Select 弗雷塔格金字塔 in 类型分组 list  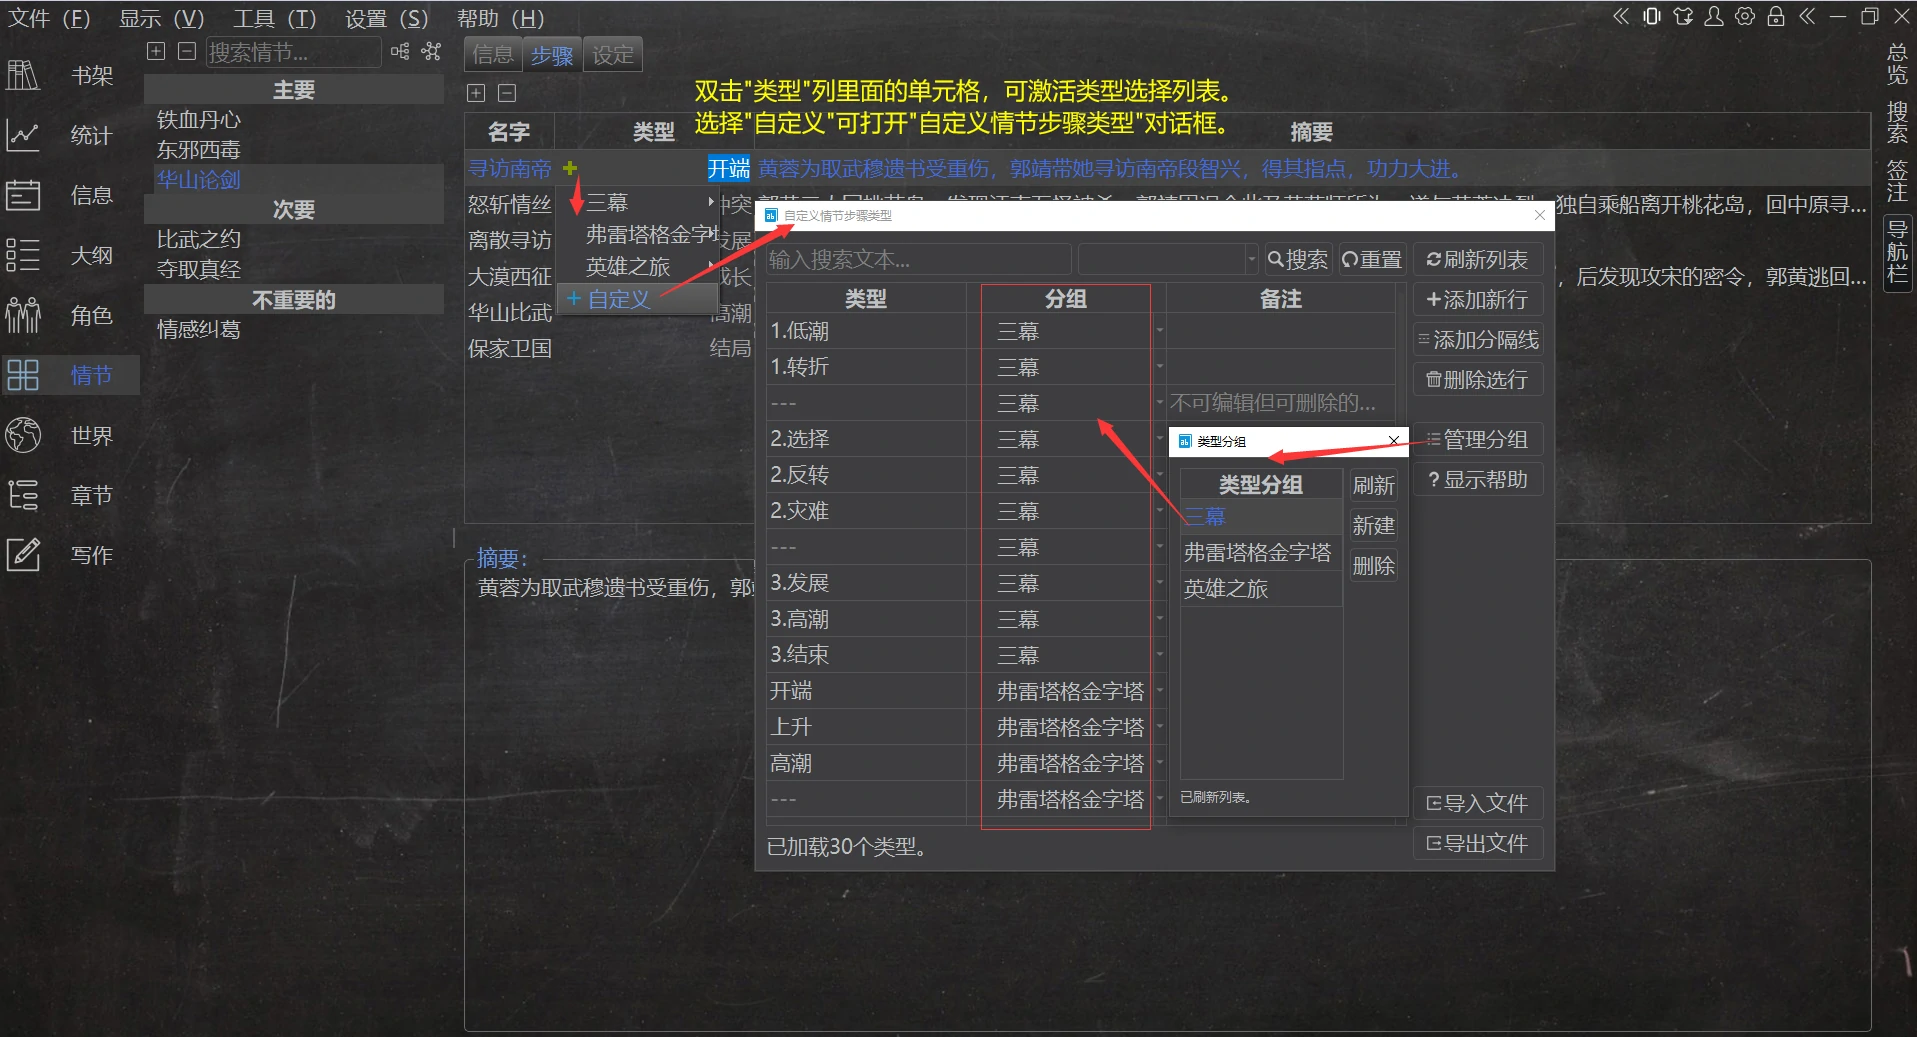[1260, 553]
